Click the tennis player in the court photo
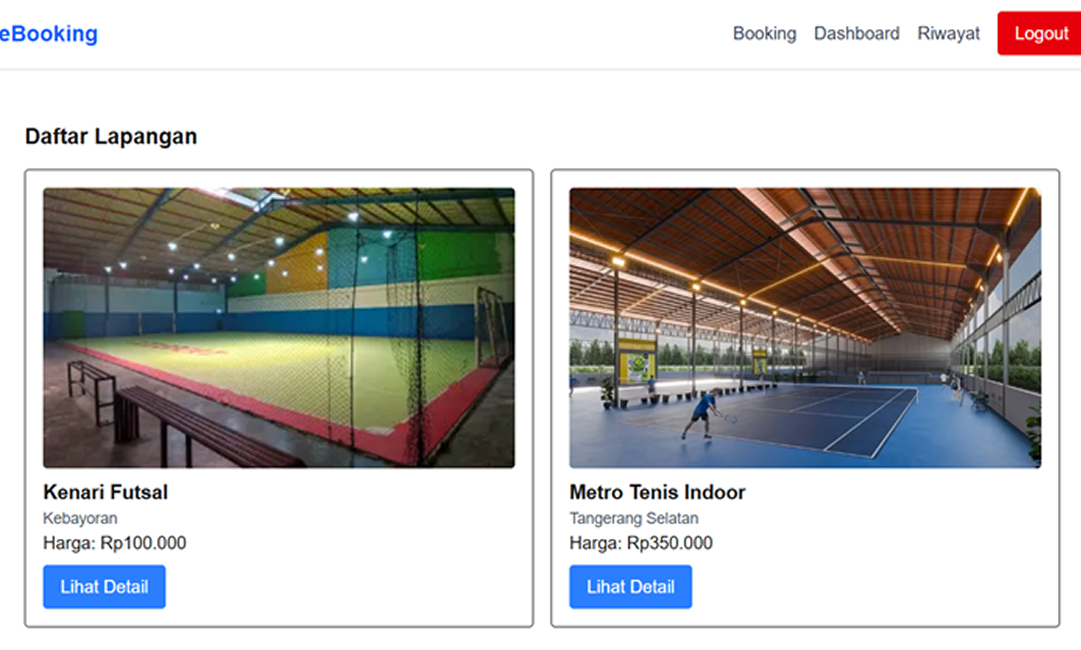Screen dimensions: 1081x650 click(x=704, y=412)
